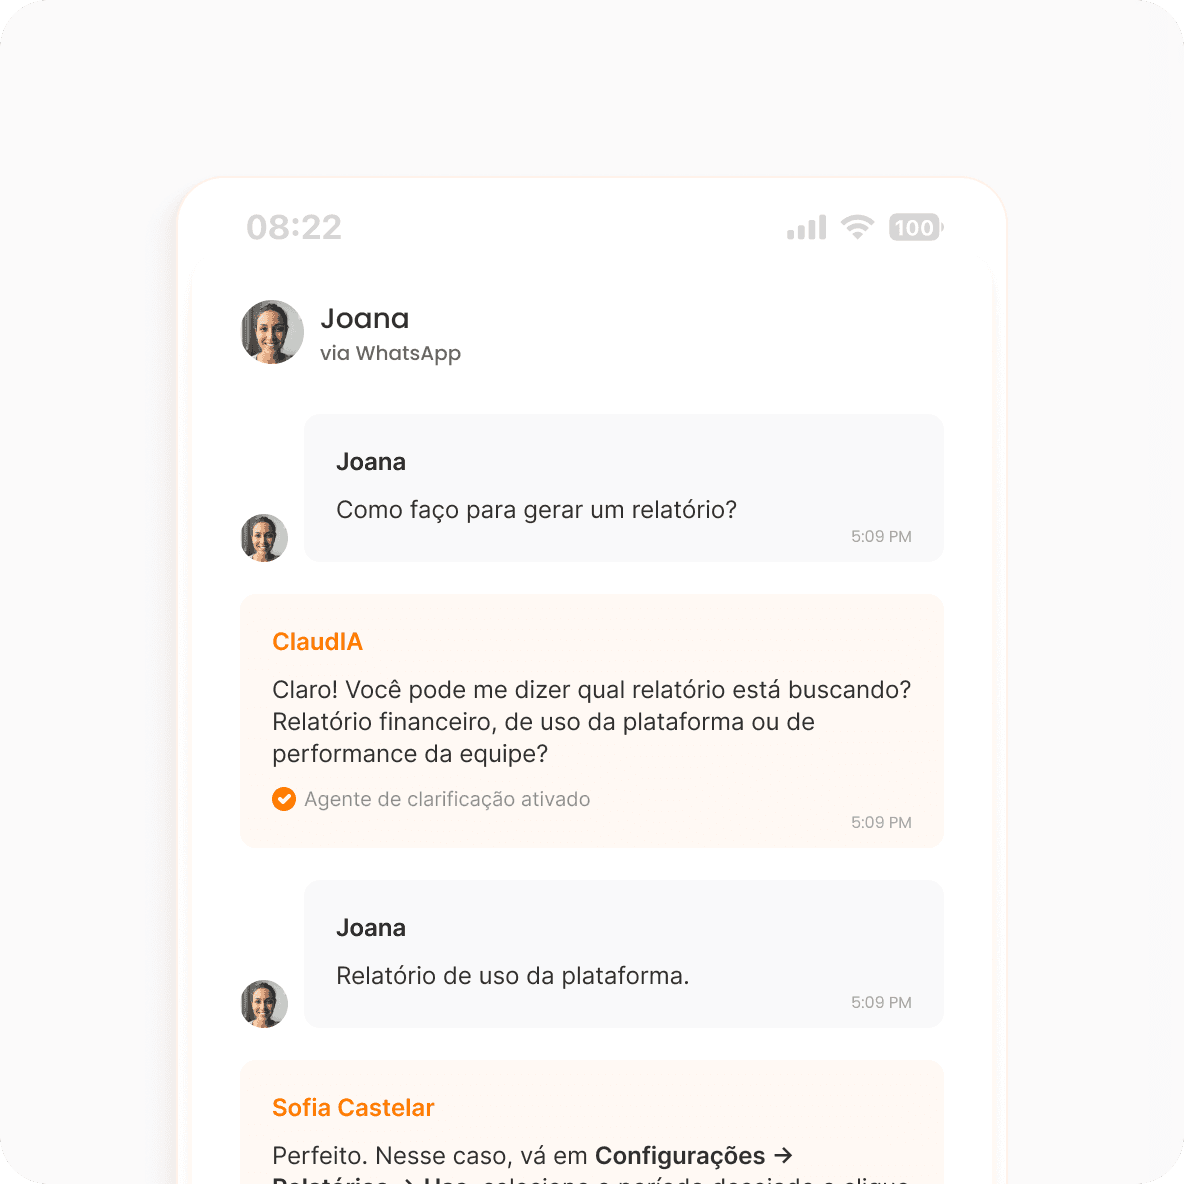Click the 08:22 clock in status bar
This screenshot has height=1184, width=1184.
[294, 227]
